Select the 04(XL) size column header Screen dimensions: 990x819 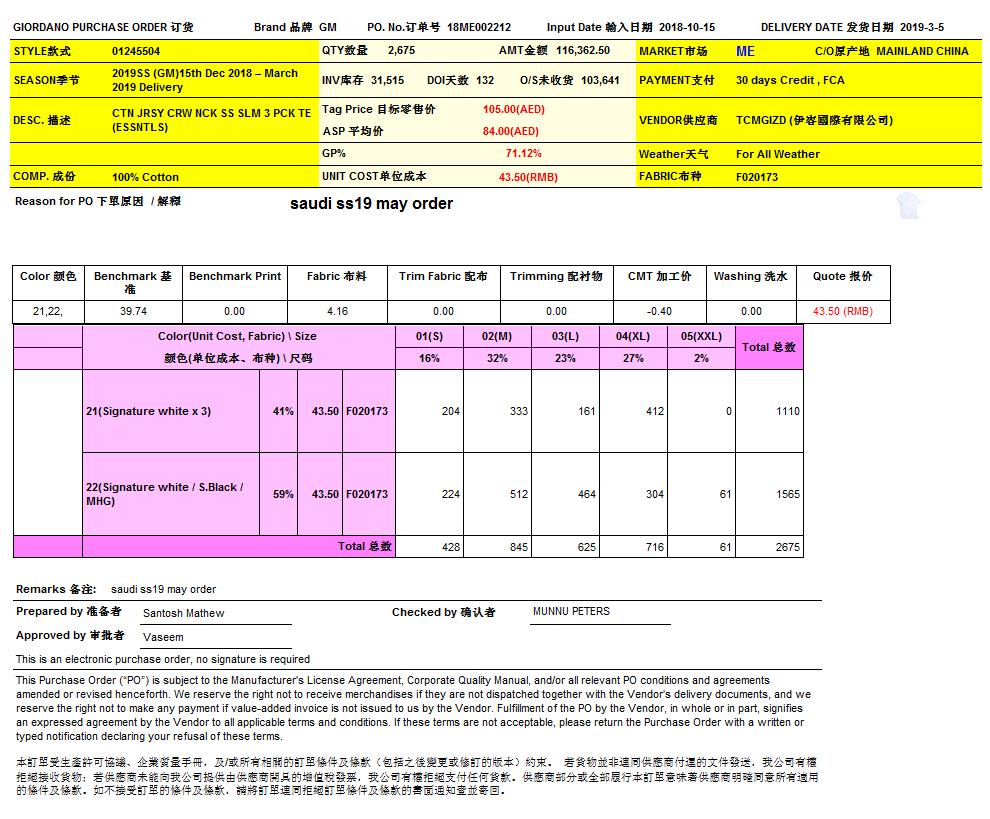[x=633, y=337]
